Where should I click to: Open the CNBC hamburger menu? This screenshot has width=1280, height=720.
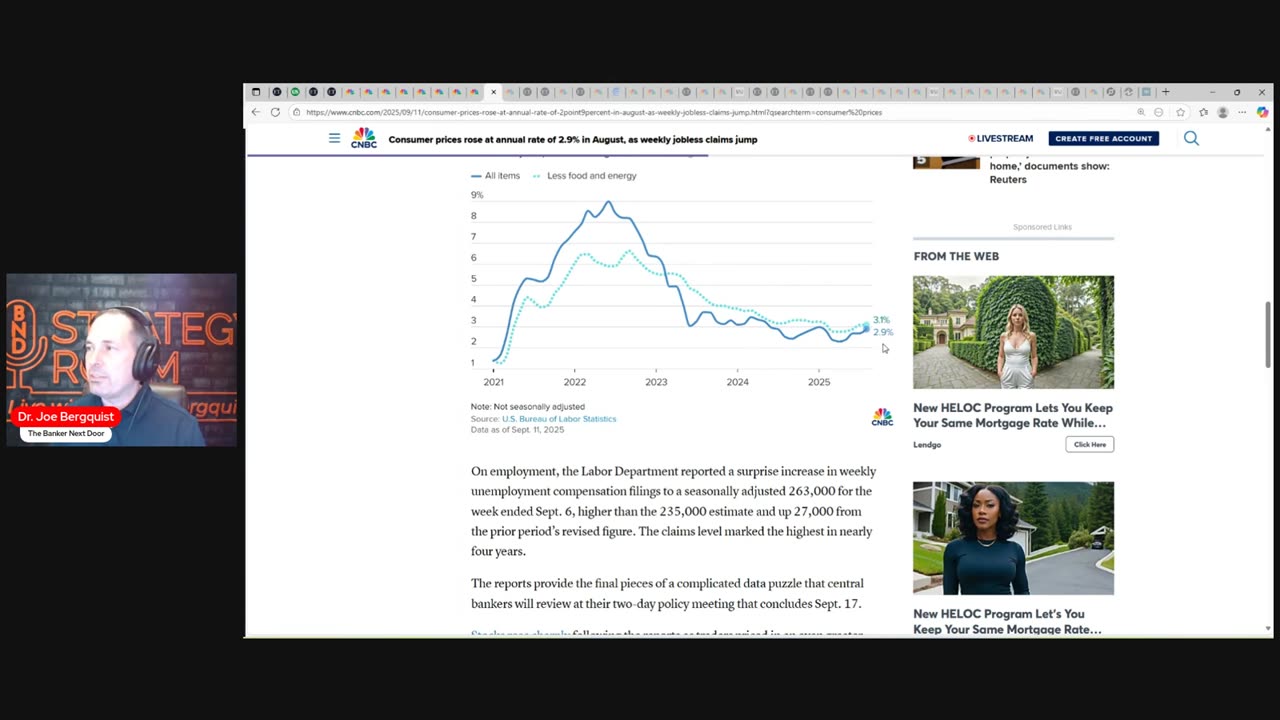pyautogui.click(x=334, y=138)
